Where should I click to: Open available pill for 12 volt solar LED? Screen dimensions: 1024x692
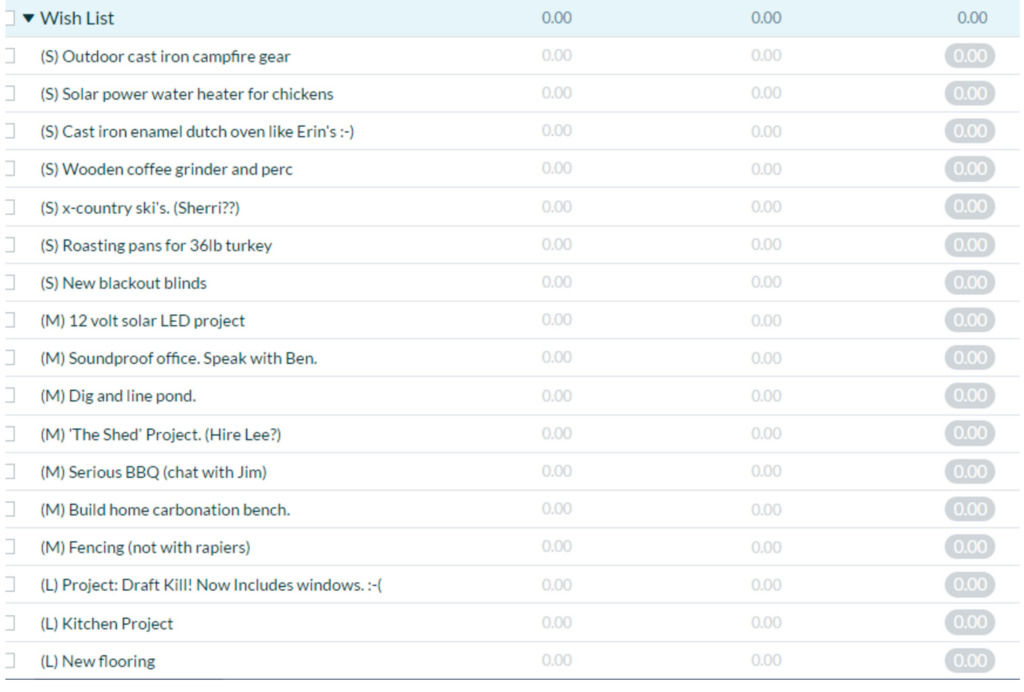coord(970,320)
